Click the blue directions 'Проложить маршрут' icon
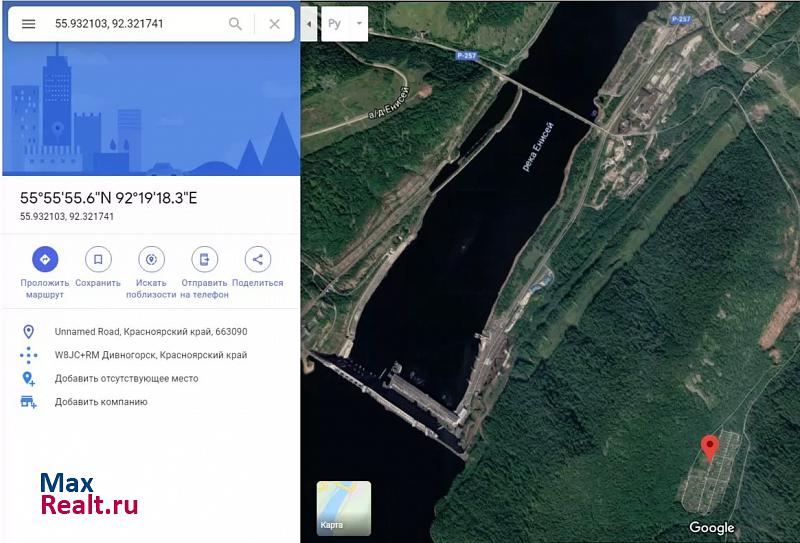The width and height of the screenshot is (800, 543). click(x=44, y=260)
